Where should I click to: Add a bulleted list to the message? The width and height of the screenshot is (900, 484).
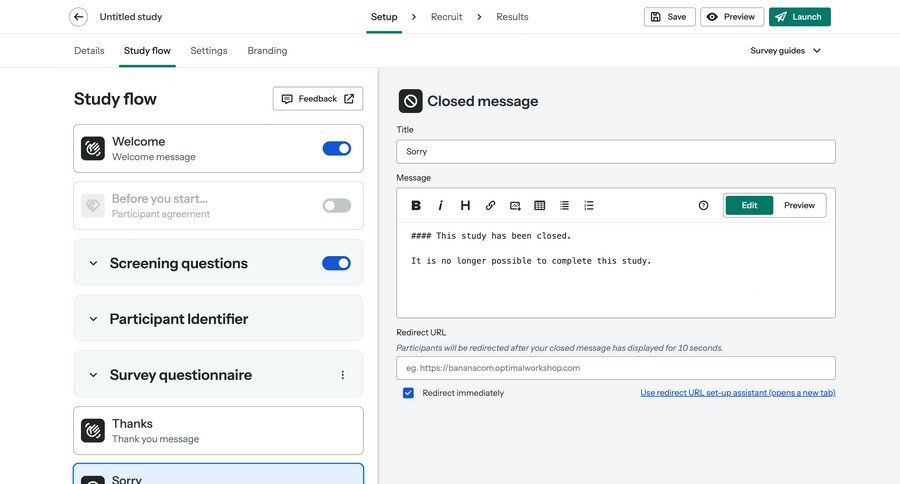pos(564,205)
